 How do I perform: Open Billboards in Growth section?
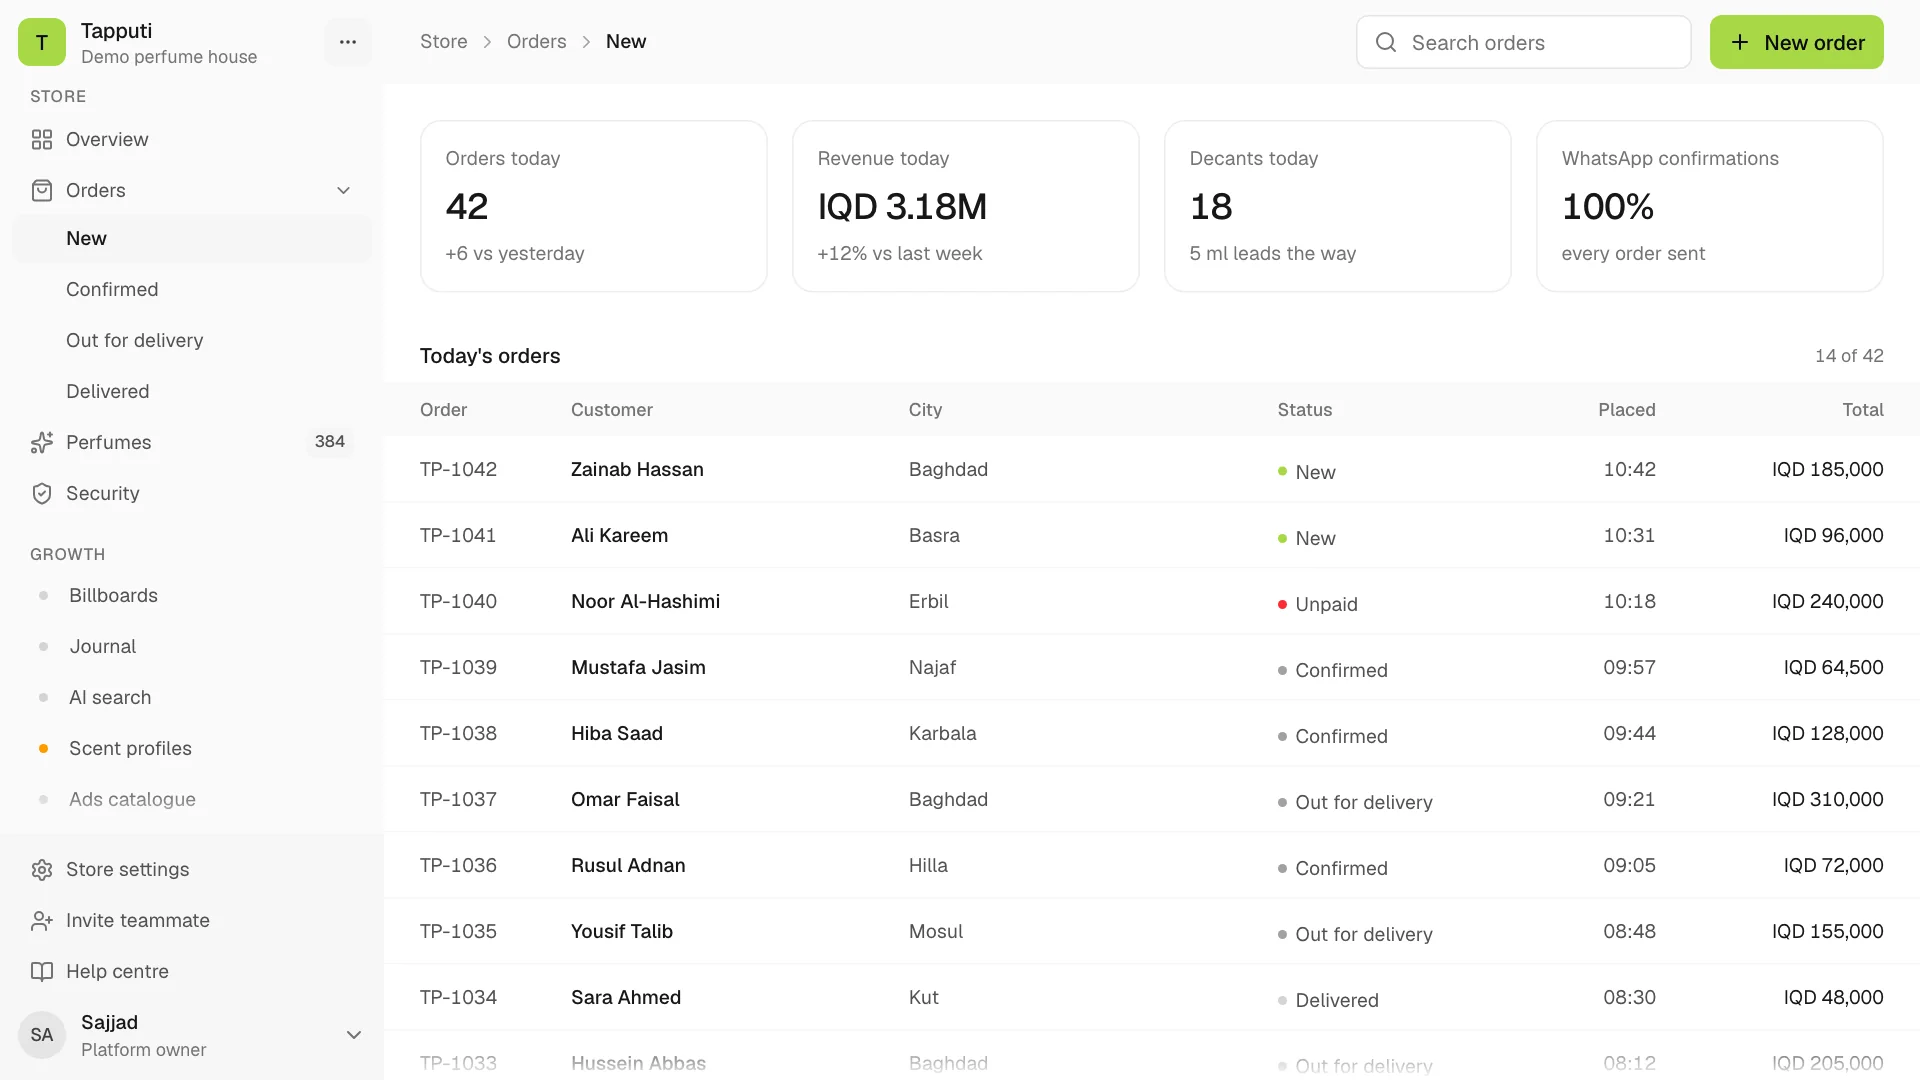pyautogui.click(x=192, y=595)
